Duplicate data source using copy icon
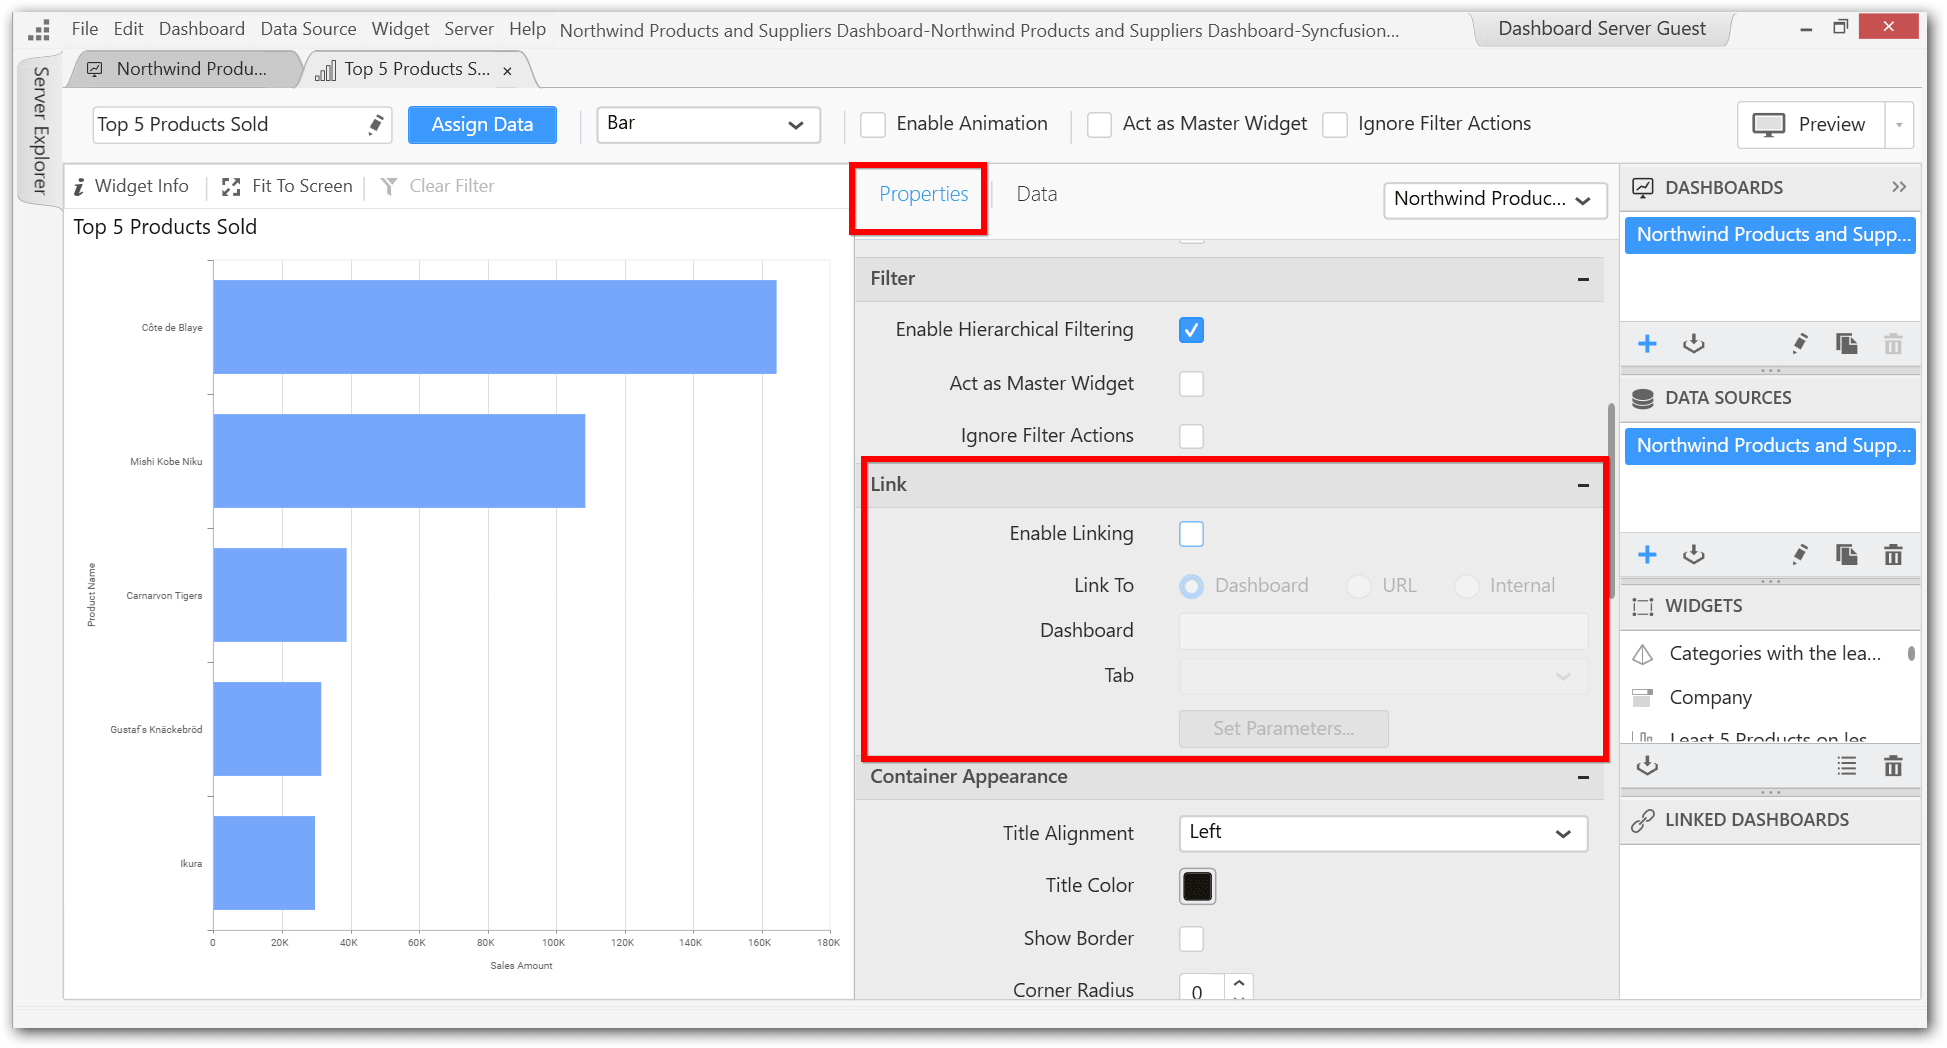The width and height of the screenshot is (1947, 1048). point(1846,555)
